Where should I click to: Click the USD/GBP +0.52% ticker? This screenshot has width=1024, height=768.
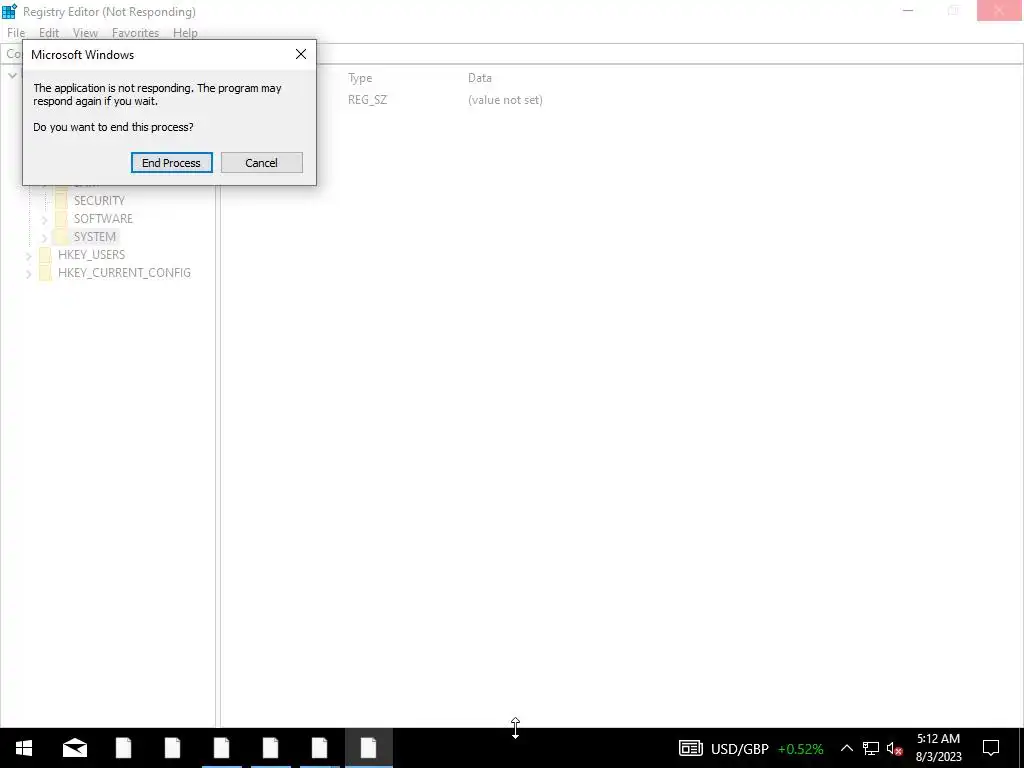(x=767, y=749)
